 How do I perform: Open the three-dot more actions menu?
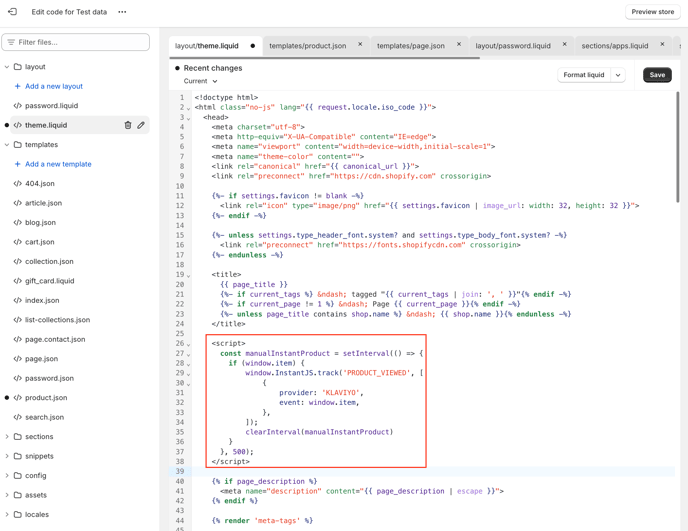(x=122, y=12)
